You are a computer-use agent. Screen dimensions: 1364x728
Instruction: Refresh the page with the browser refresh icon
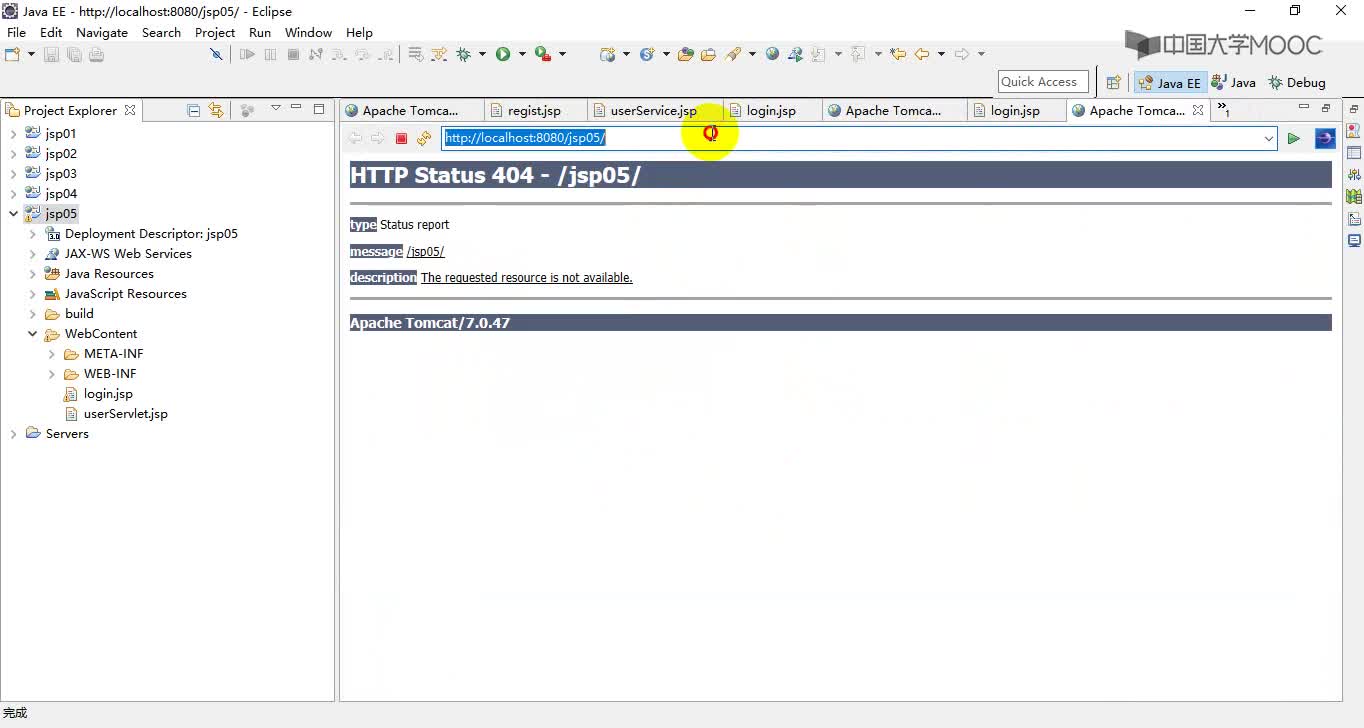pos(424,138)
